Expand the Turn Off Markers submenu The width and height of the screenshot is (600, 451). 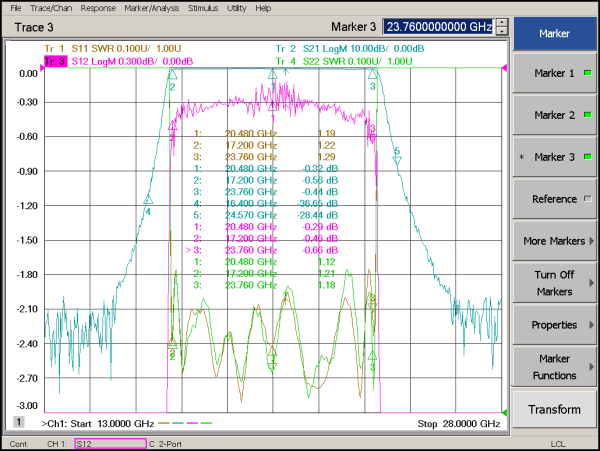pos(555,283)
